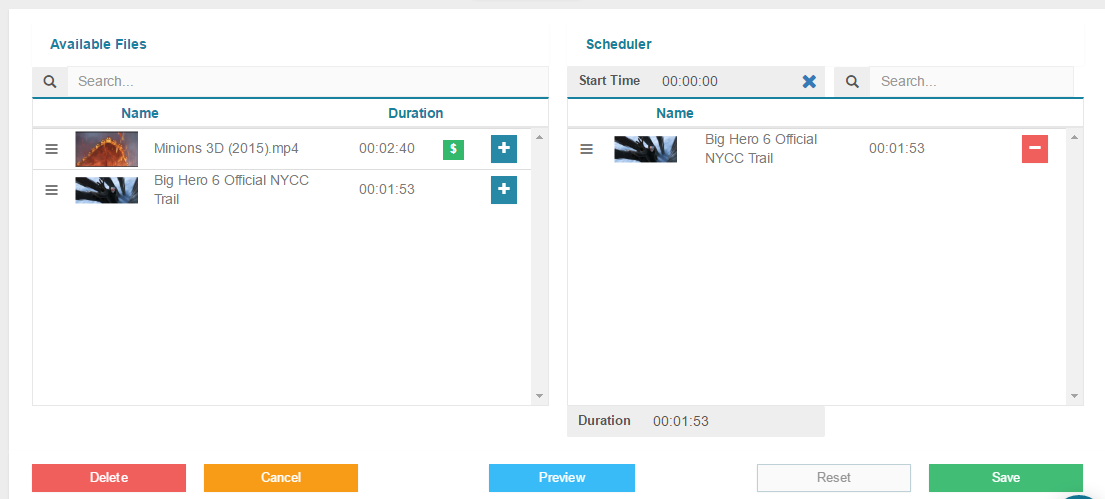Screen dimensions: 1105x499
Task: Click drag handle for Minions 3D file
Action: click(x=52, y=149)
